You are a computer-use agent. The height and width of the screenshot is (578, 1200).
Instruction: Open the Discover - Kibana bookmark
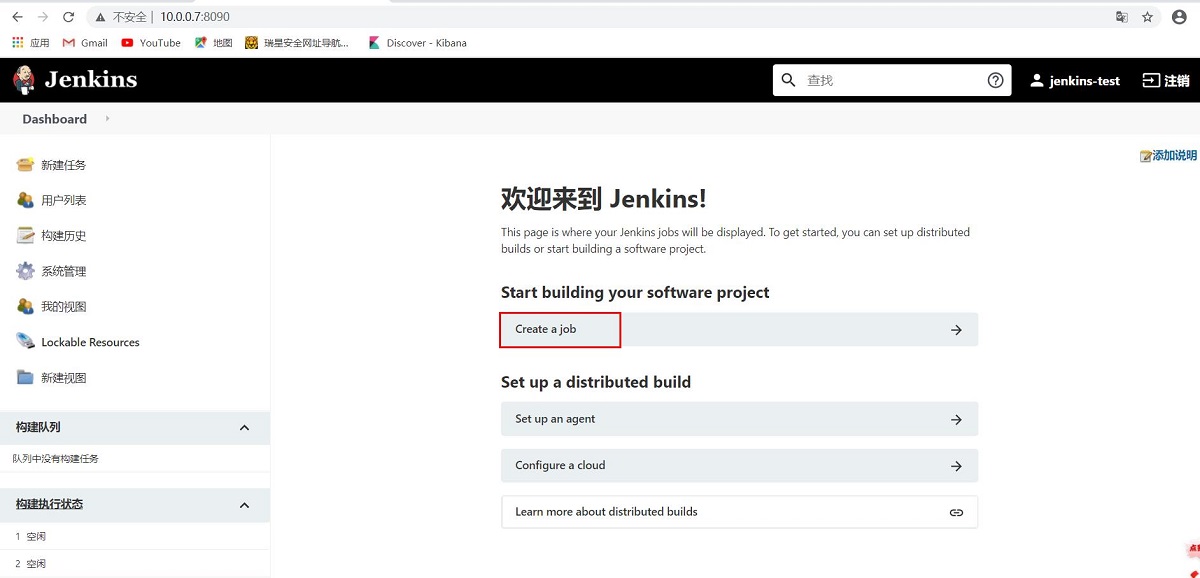[x=417, y=43]
